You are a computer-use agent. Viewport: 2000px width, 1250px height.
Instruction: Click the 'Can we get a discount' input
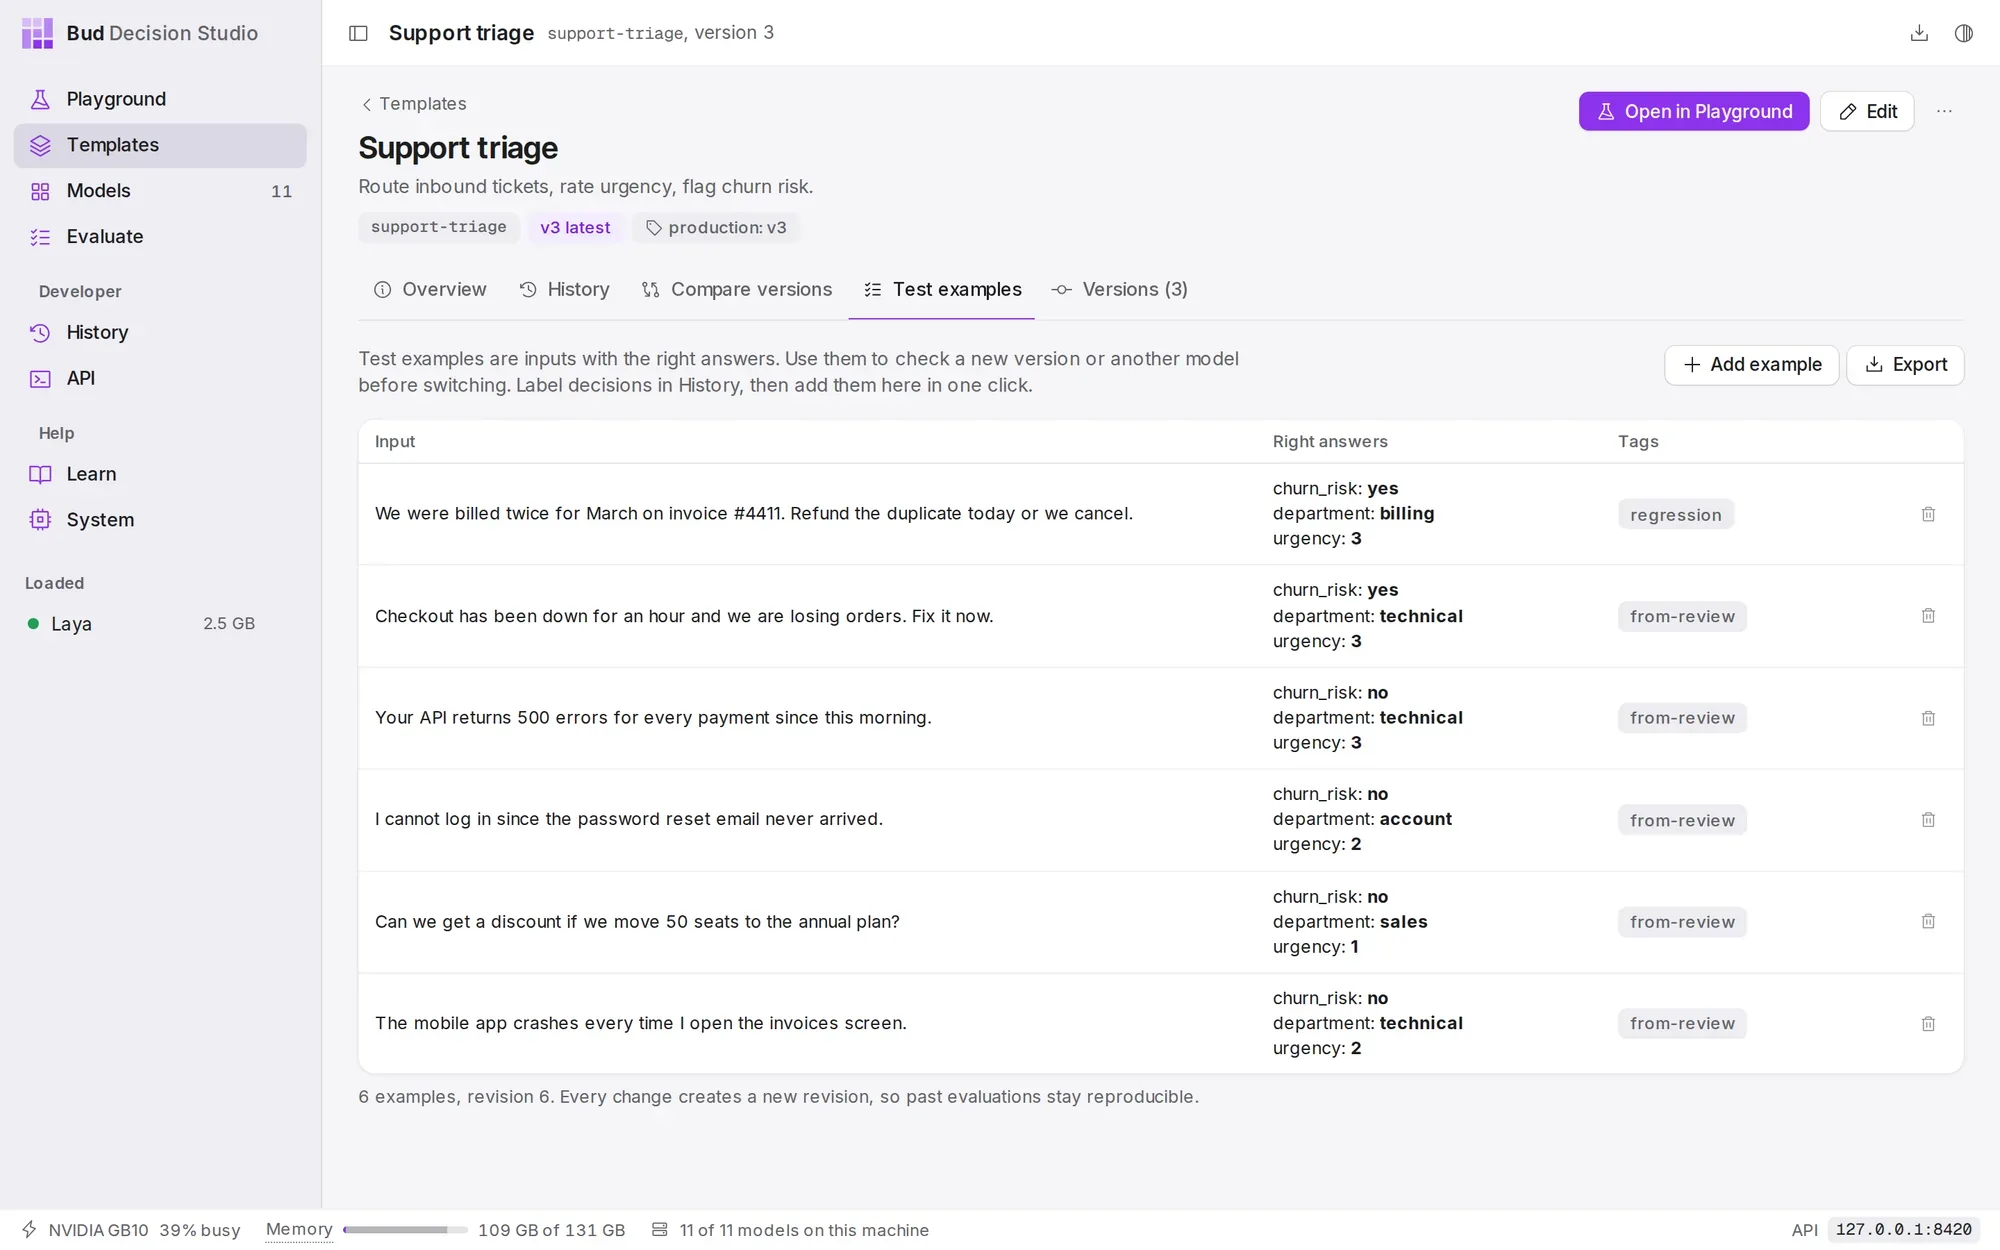pos(637,922)
